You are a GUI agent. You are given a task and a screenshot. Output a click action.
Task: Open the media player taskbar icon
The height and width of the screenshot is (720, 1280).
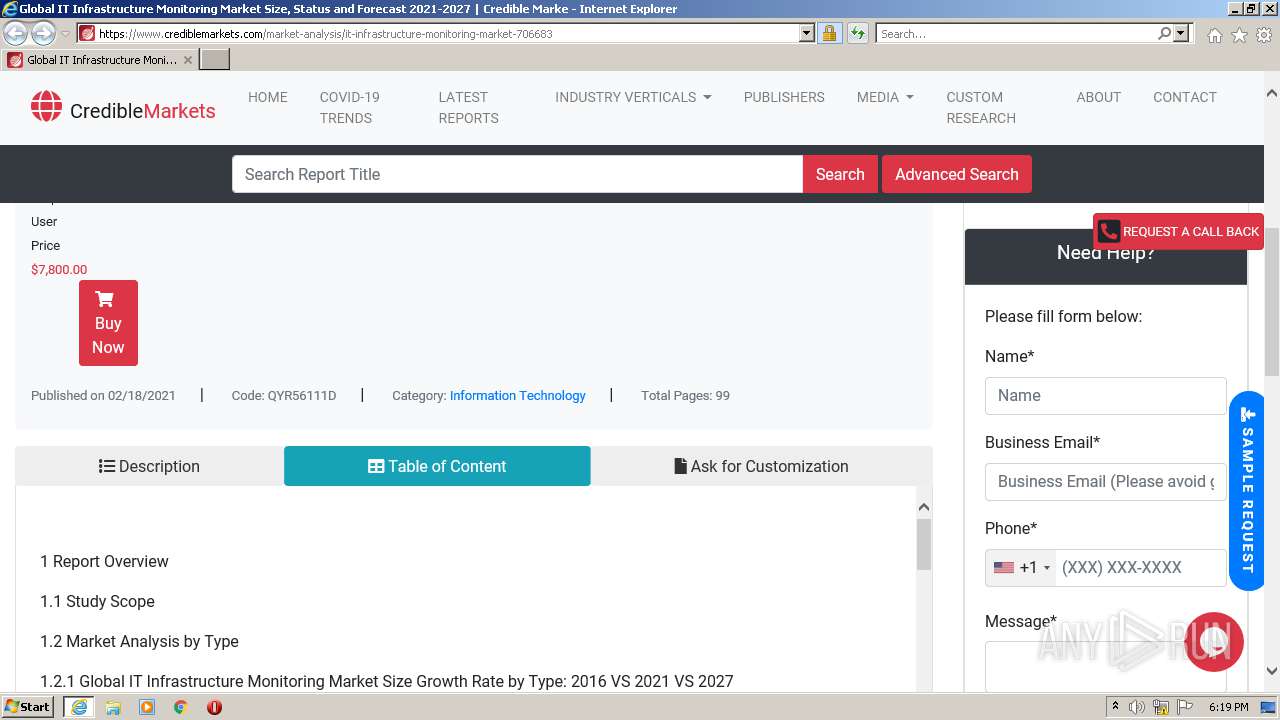click(x=147, y=707)
